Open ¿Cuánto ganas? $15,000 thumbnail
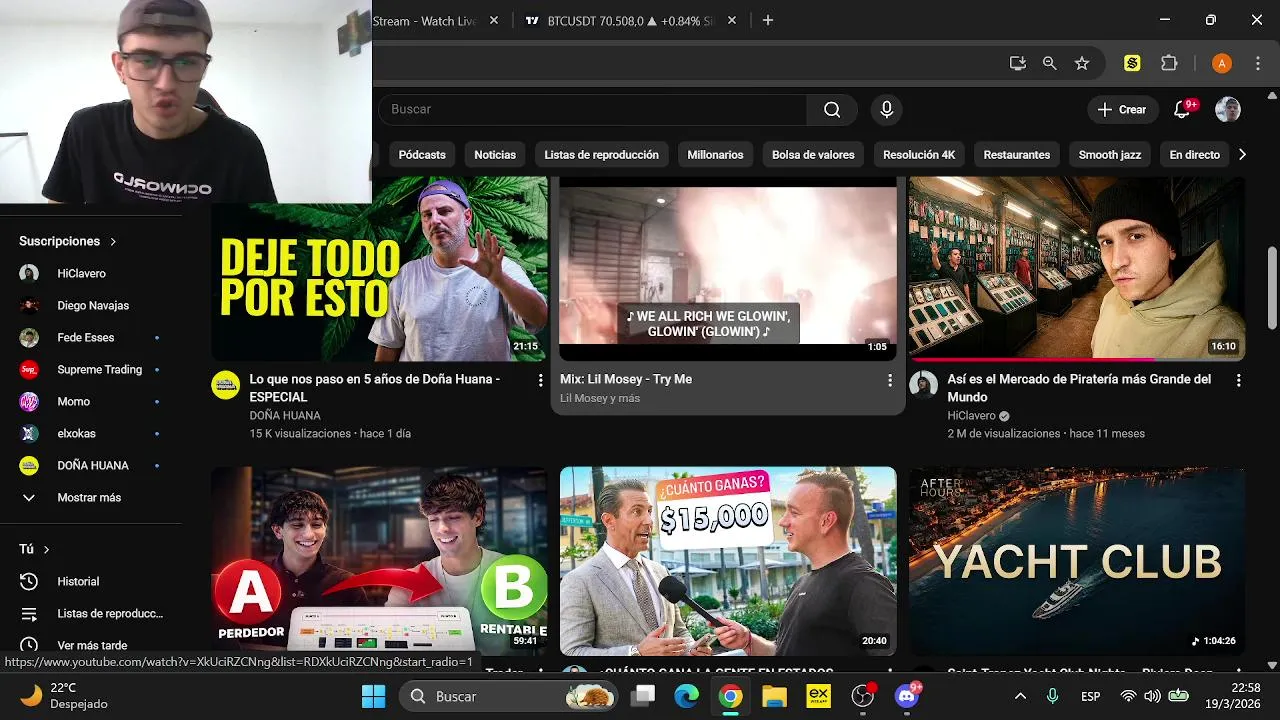Viewport: 1280px width, 720px height. [x=728, y=561]
